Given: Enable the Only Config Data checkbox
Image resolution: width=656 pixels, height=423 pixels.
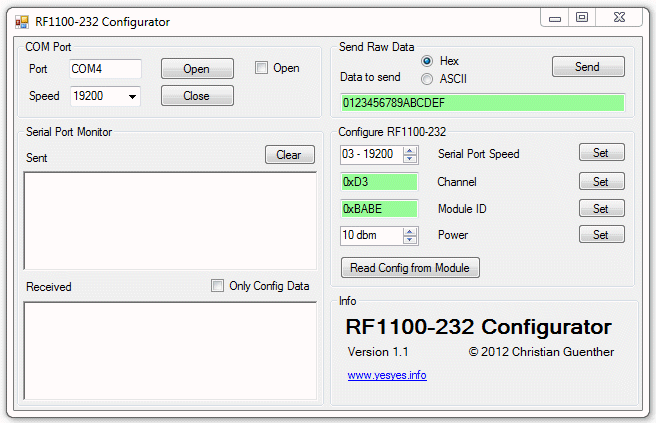Looking at the screenshot, I should coord(218,286).
